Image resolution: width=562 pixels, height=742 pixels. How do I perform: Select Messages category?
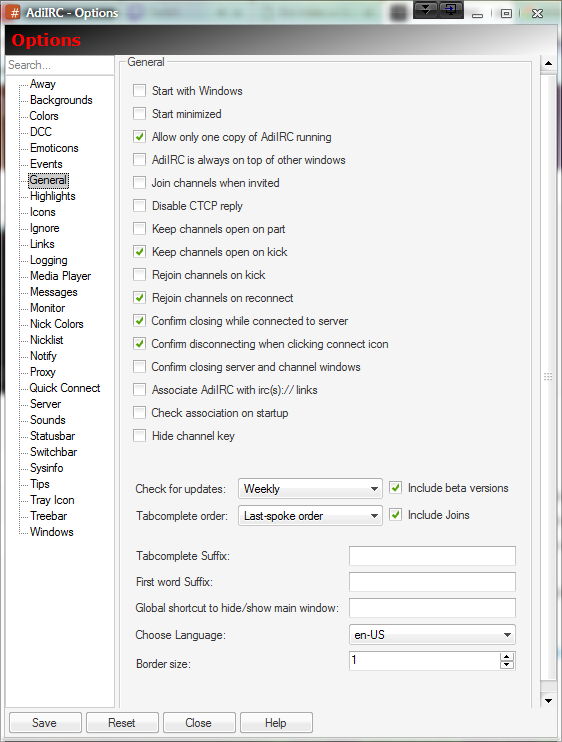[x=53, y=292]
